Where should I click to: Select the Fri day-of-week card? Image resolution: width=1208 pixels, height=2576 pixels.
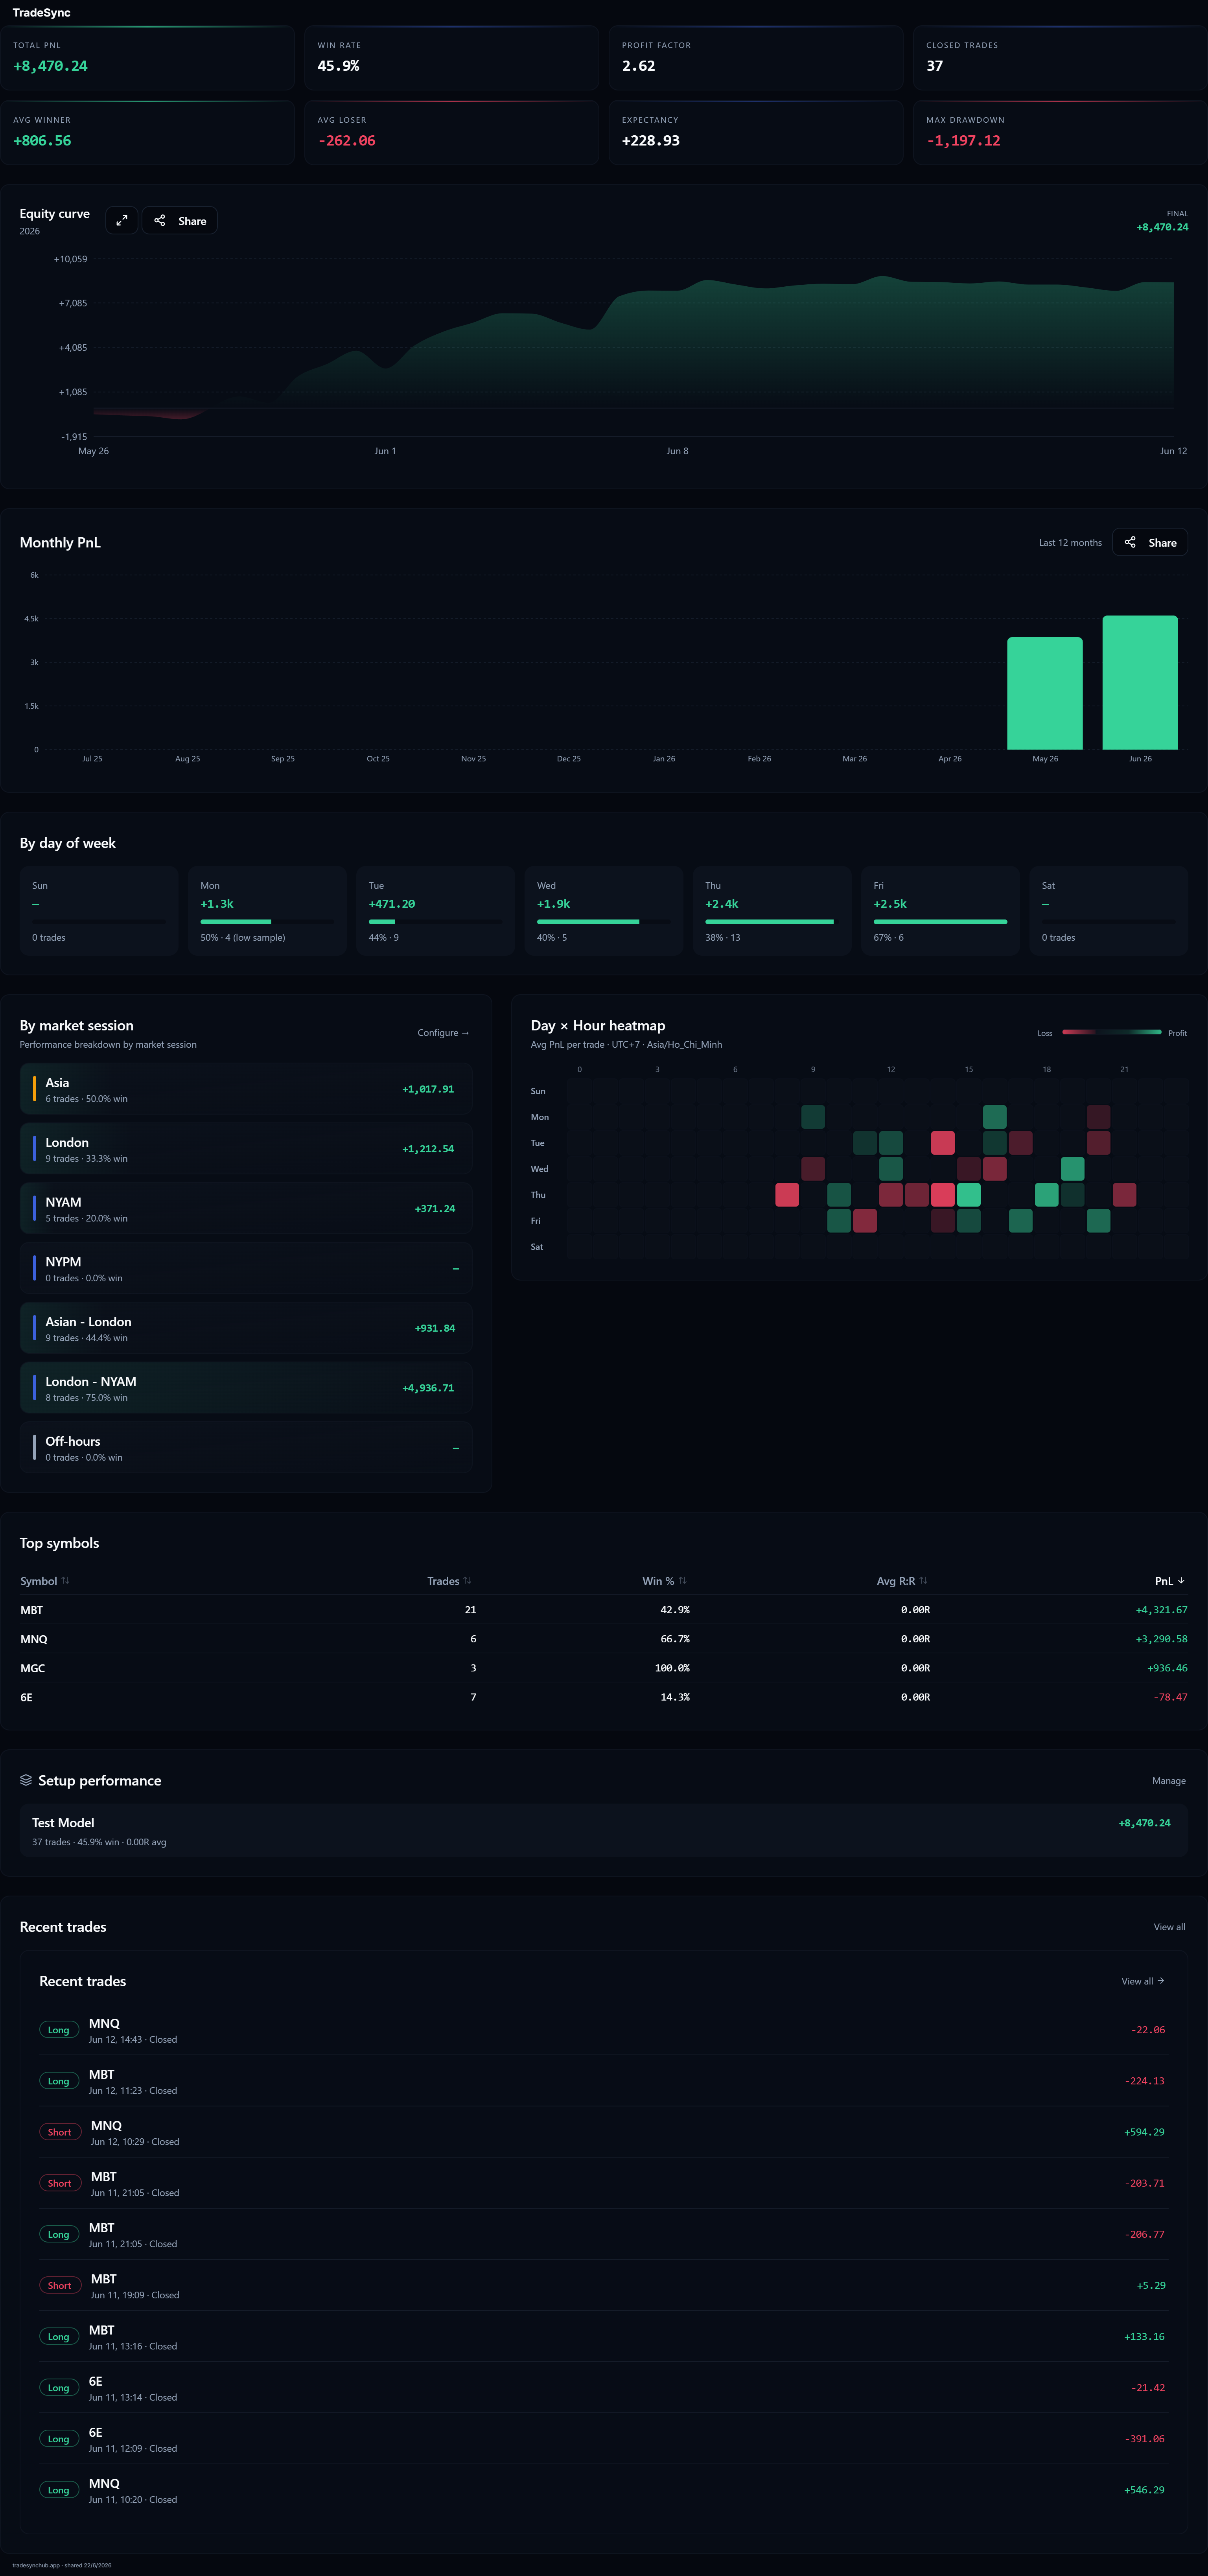pyautogui.click(x=940, y=911)
